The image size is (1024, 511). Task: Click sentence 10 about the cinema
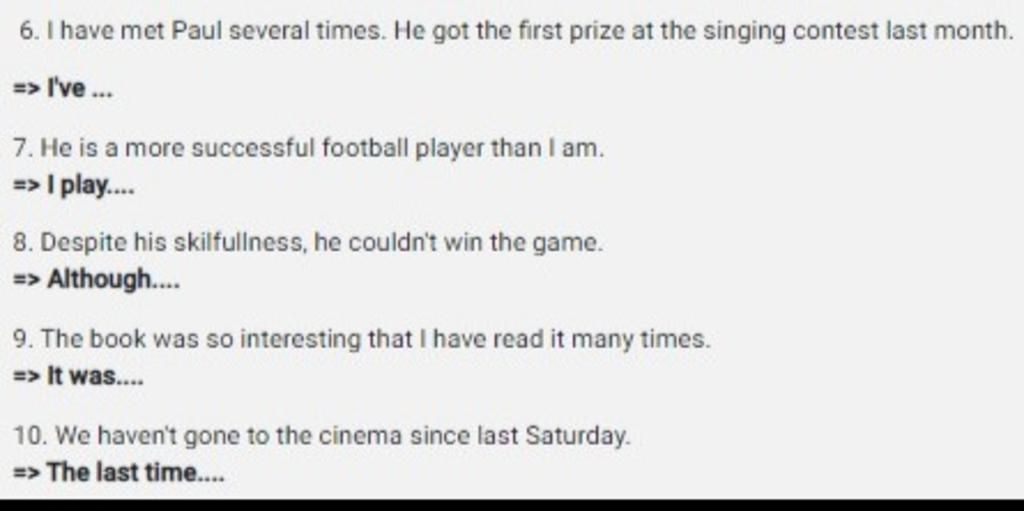point(322,436)
